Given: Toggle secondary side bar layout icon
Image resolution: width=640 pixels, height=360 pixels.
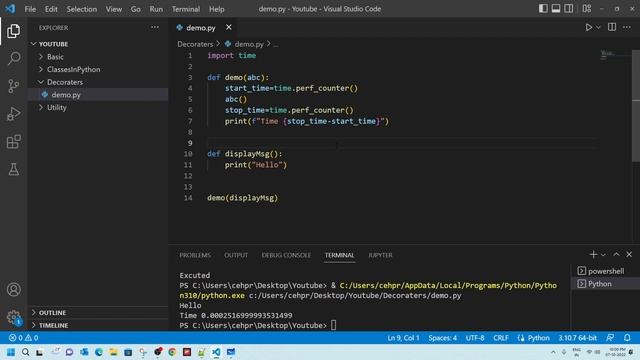Looking at the screenshot, I should [568, 9].
